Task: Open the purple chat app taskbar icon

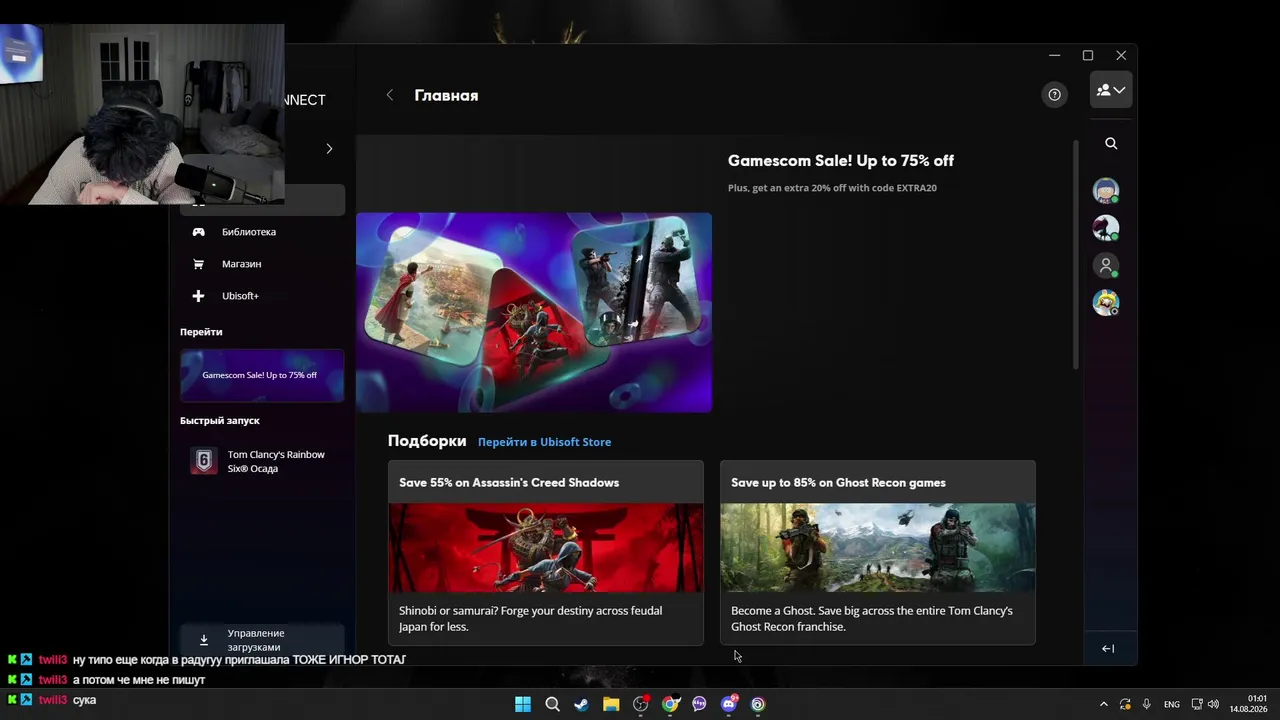Action: click(x=699, y=704)
